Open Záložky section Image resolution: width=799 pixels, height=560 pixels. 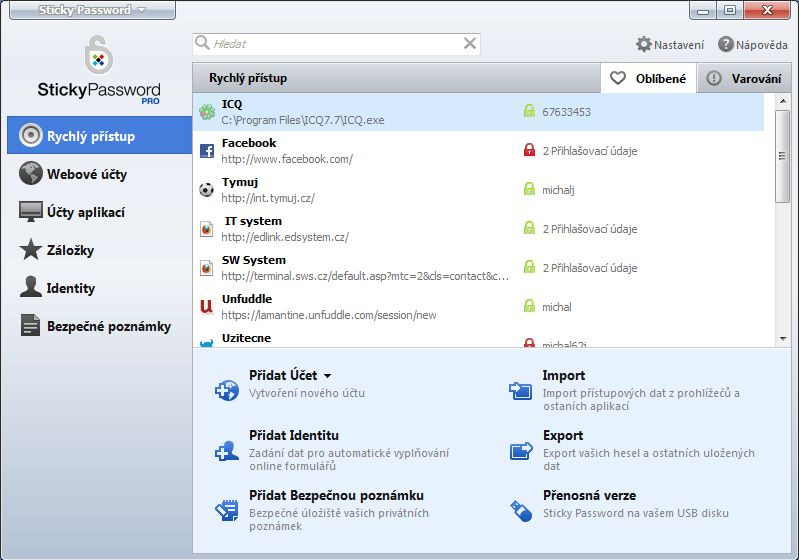pos(99,250)
